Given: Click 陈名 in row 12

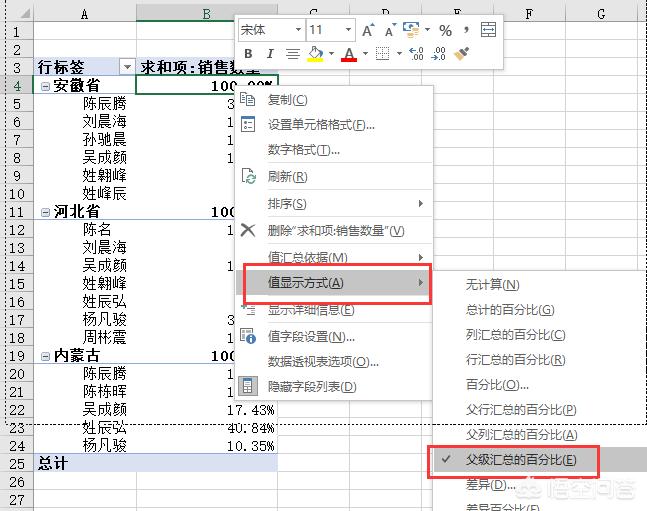Looking at the screenshot, I should [x=97, y=229].
